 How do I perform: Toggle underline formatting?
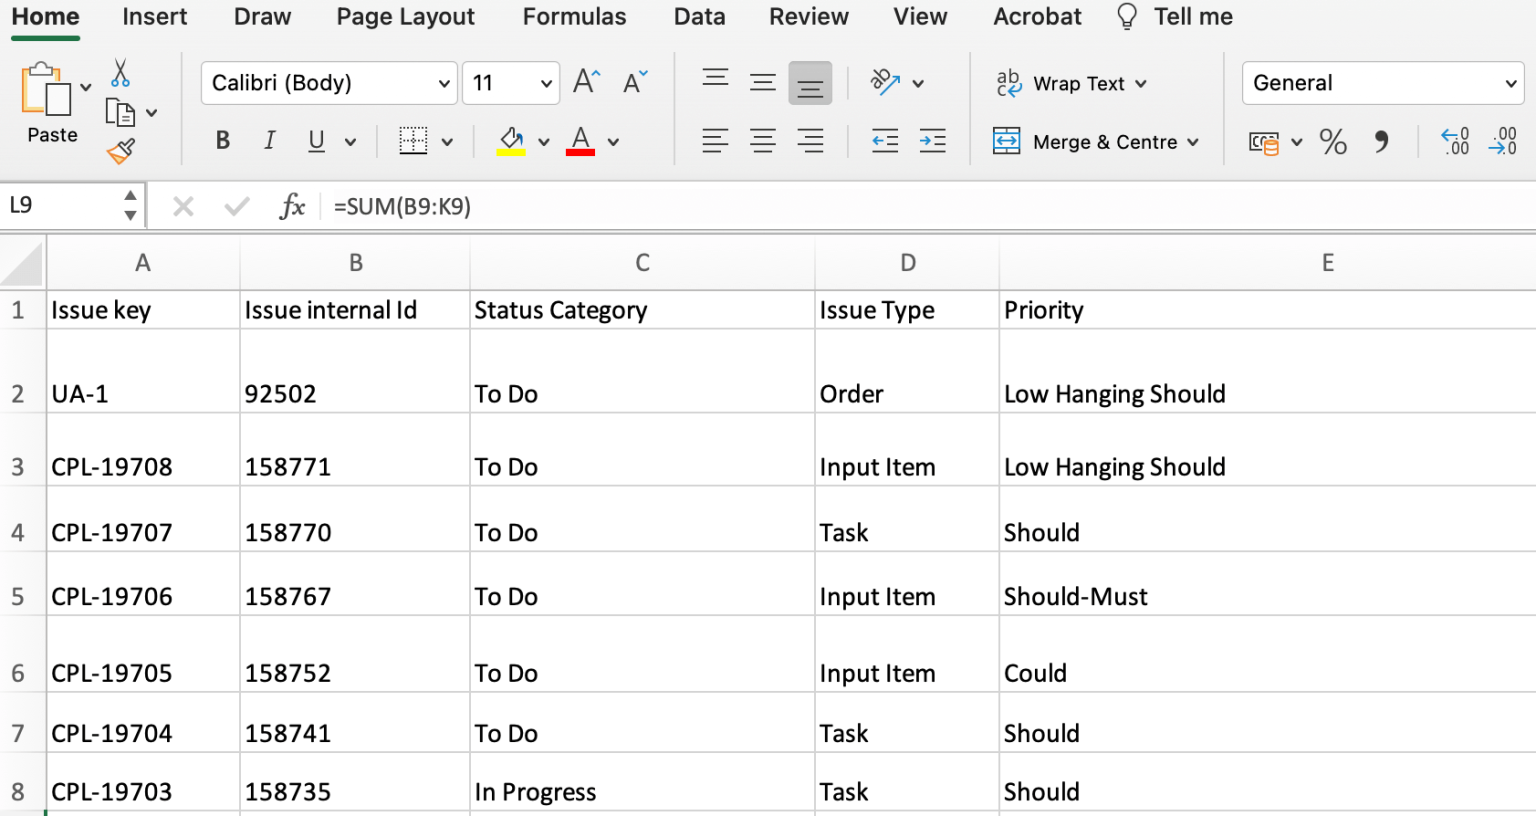point(316,140)
